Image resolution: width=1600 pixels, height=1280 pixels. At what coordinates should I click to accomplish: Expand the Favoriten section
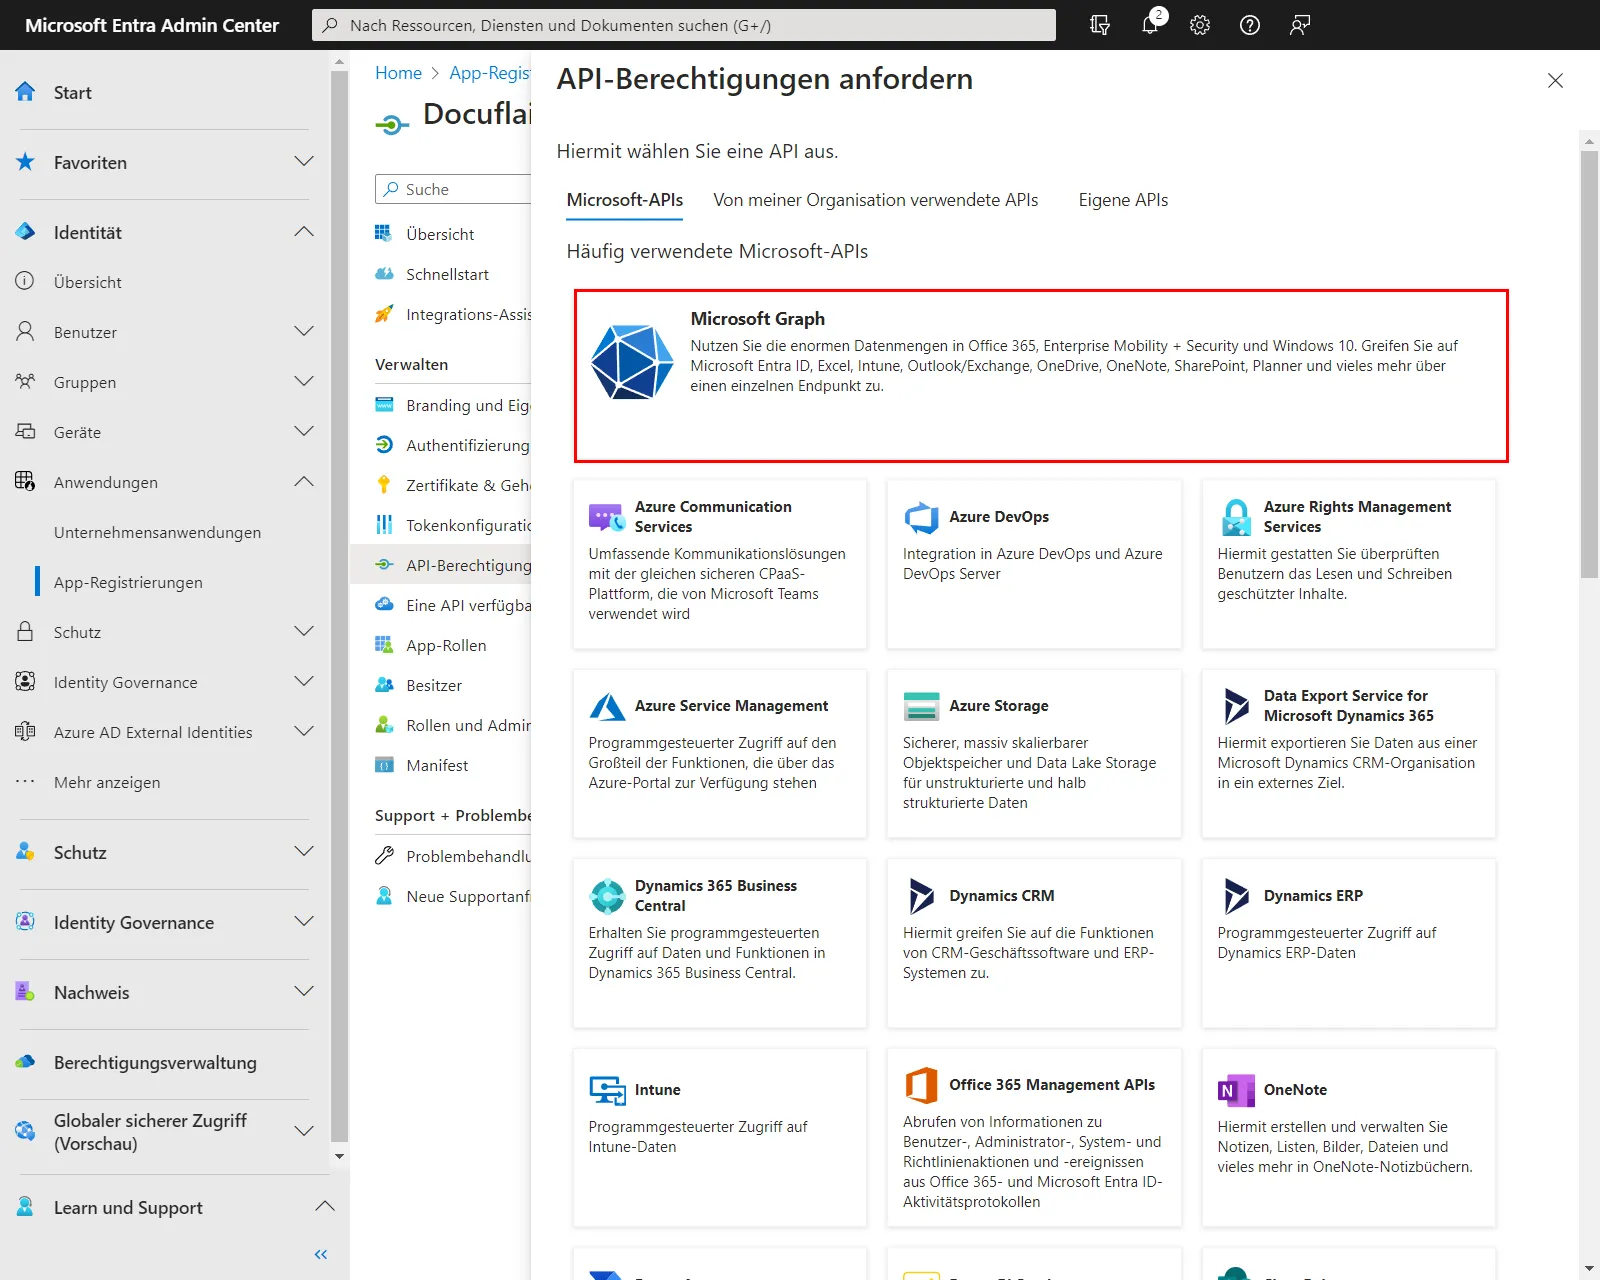[x=304, y=162]
